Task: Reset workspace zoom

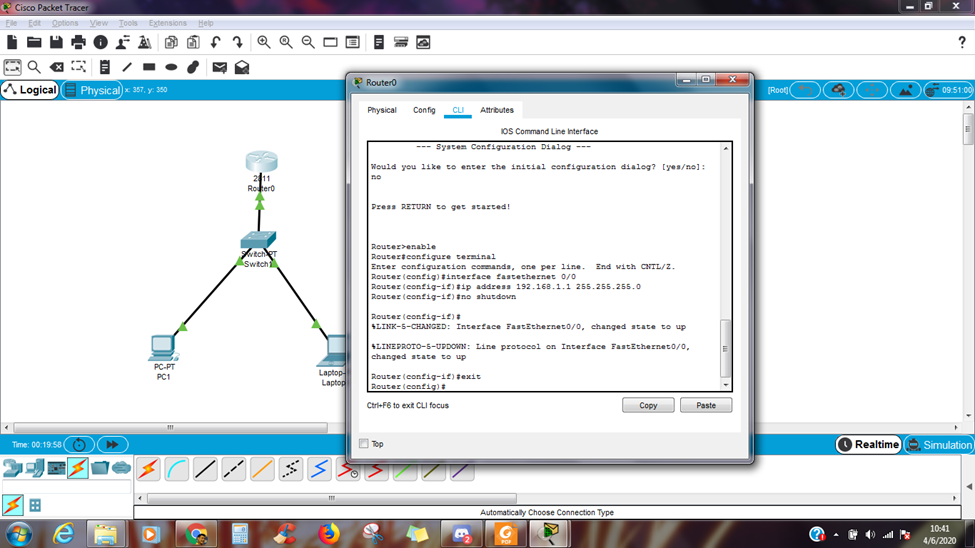Action: 286,42
